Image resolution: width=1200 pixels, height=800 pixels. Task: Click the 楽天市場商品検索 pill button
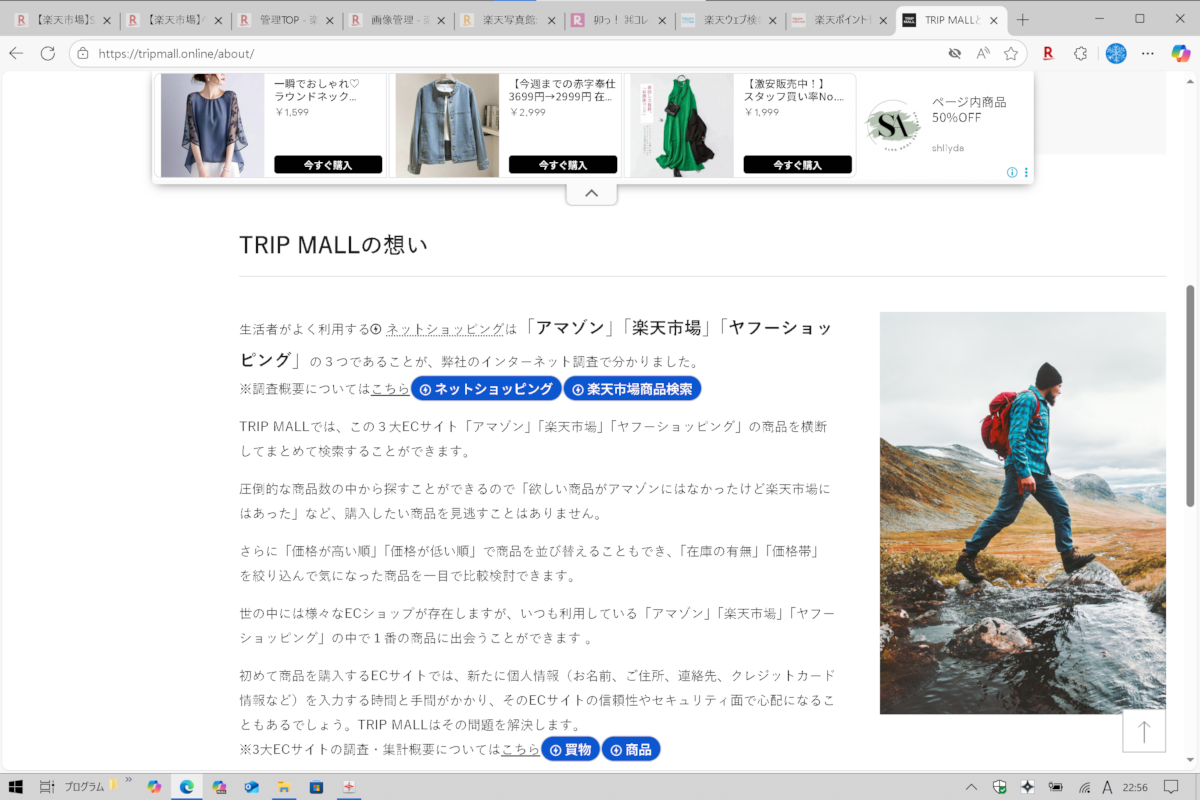[x=632, y=389]
